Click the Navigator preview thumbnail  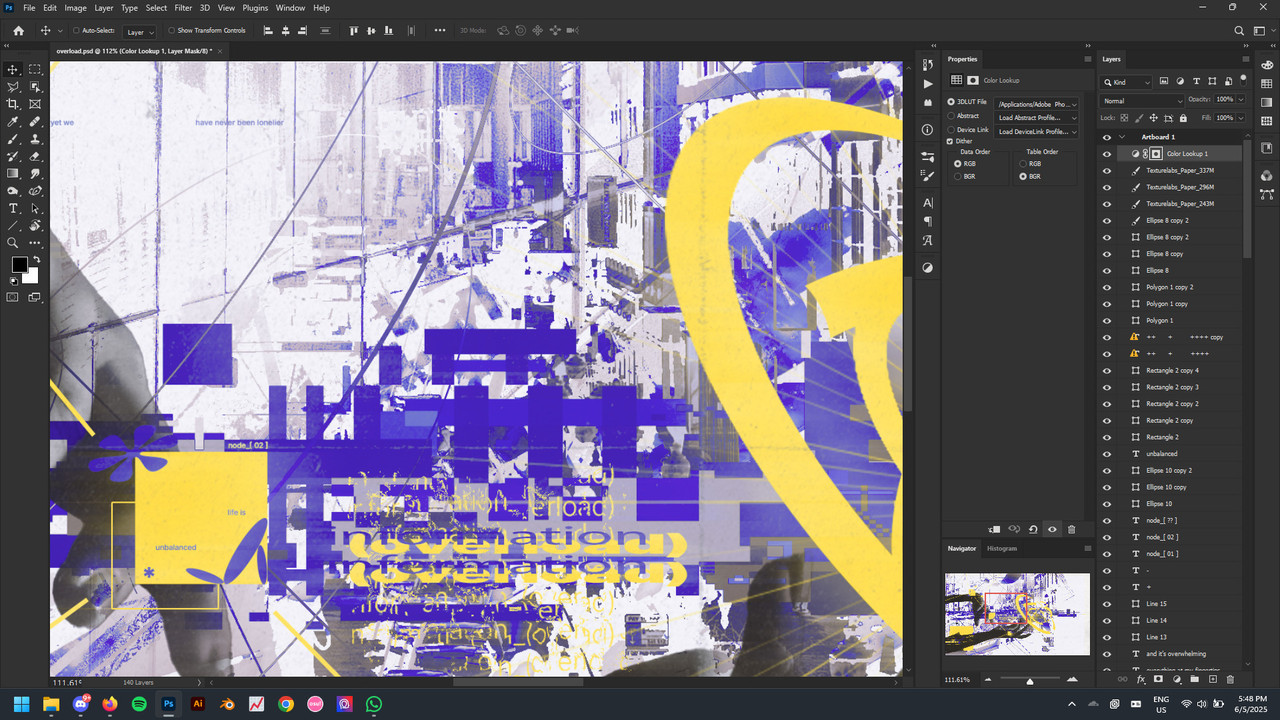[x=1017, y=614]
